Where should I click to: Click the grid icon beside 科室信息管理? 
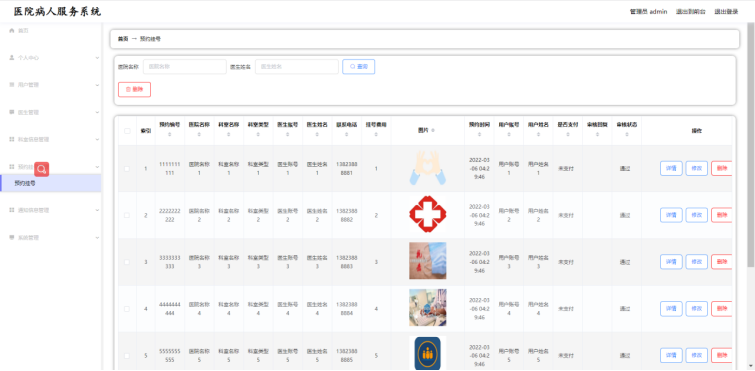[12, 139]
